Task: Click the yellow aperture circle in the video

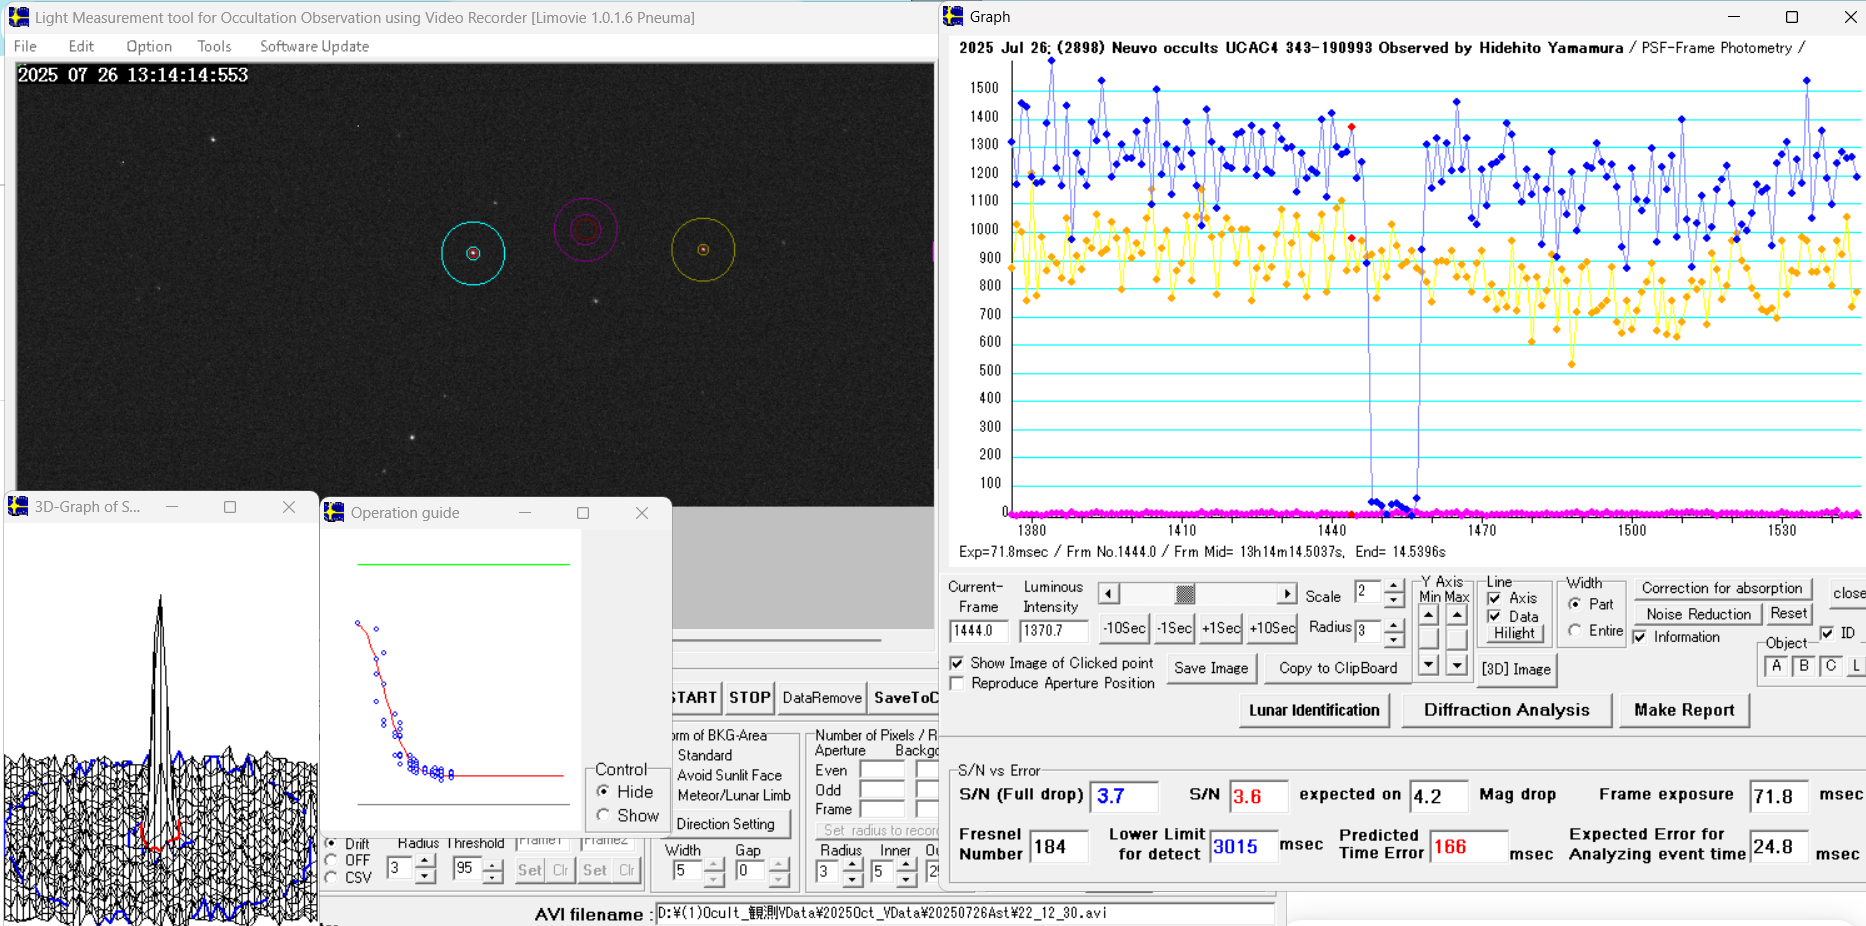Action: 703,250
